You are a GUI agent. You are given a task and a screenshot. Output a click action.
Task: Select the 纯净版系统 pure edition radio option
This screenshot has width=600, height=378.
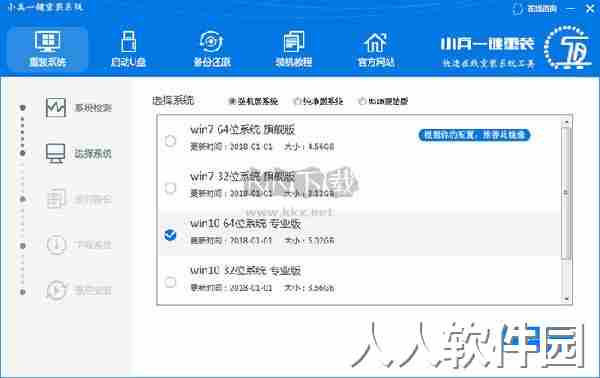click(x=297, y=101)
